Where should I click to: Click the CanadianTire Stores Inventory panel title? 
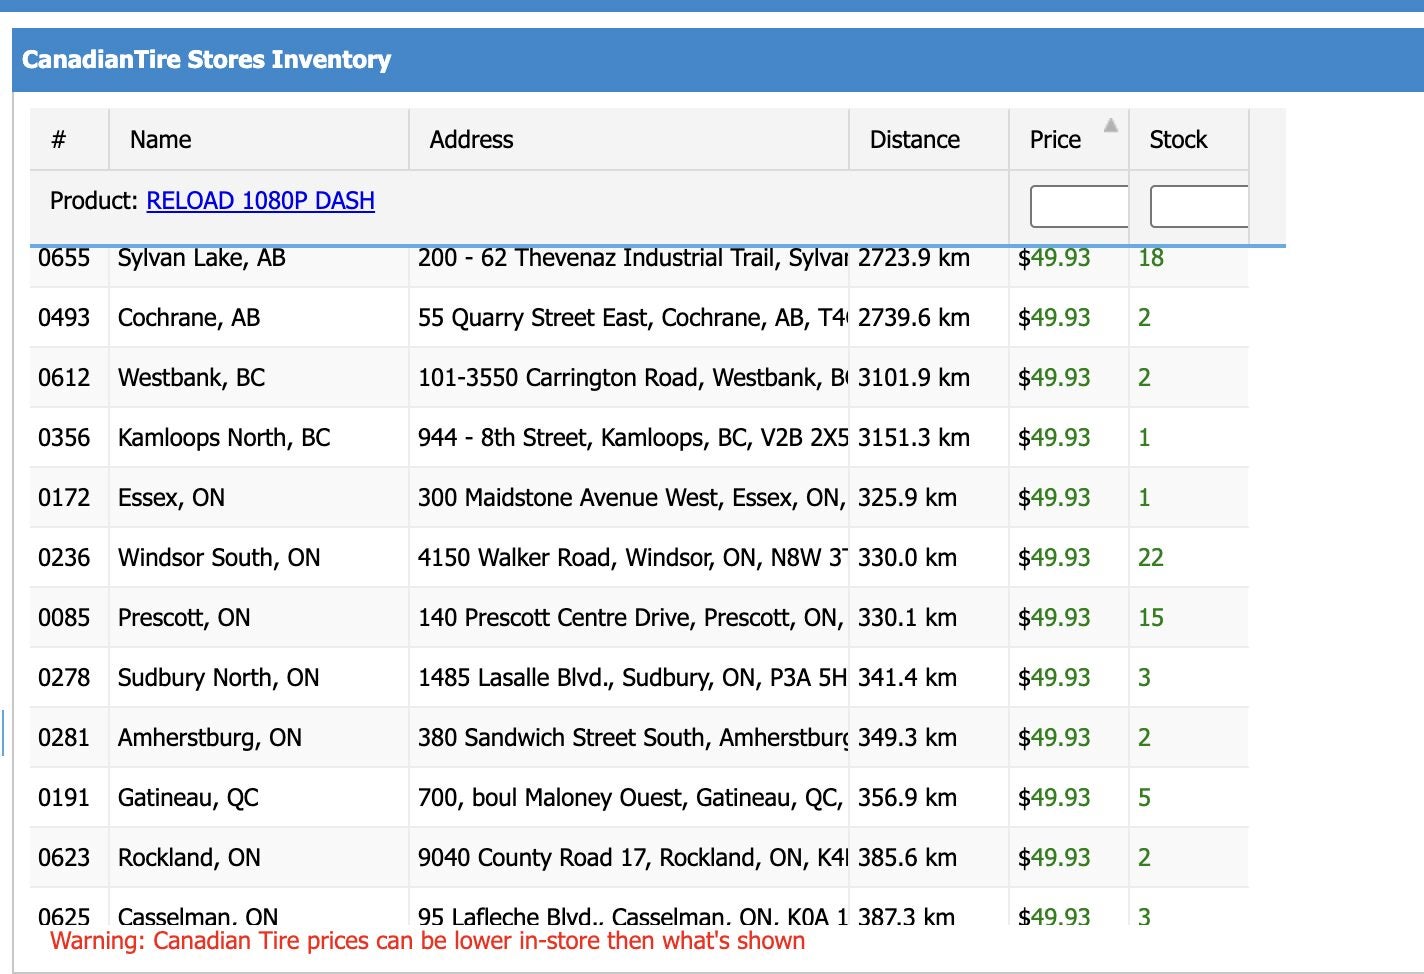[206, 60]
